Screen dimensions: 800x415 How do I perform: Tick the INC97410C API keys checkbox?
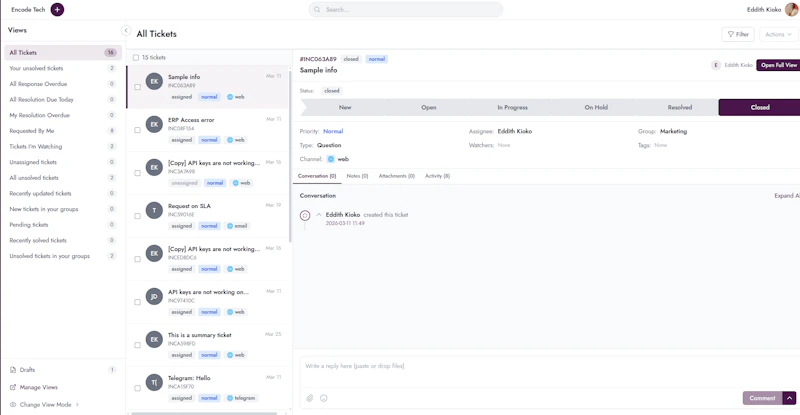tap(137, 302)
